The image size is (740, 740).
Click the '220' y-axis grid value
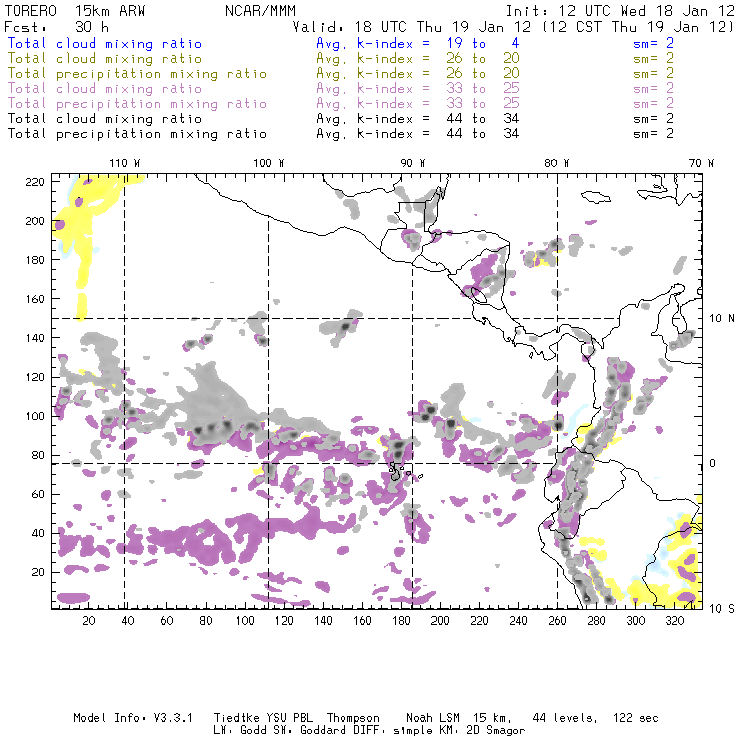pyautogui.click(x=35, y=182)
